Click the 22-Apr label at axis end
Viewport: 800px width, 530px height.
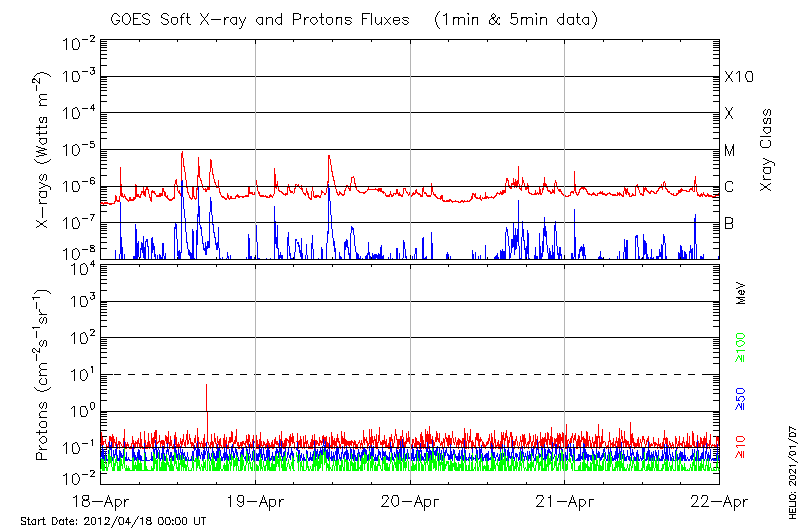(x=718, y=503)
